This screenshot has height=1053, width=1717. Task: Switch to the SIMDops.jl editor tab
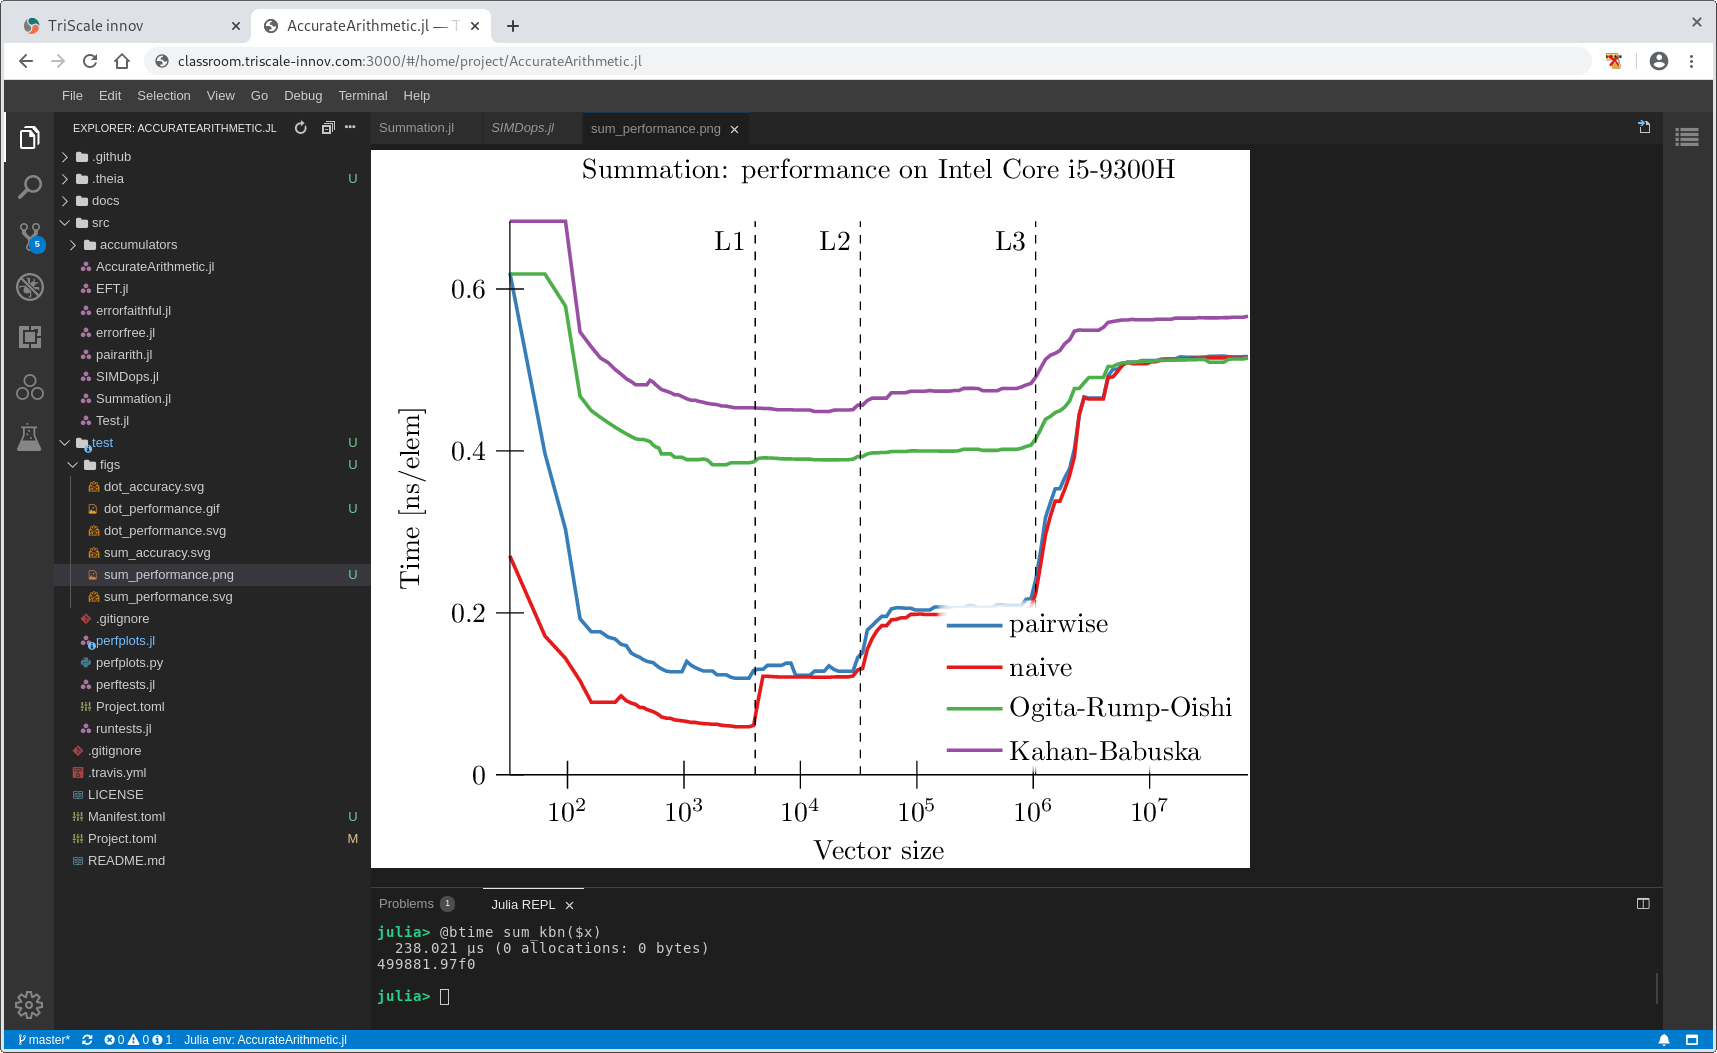pyautogui.click(x=522, y=128)
